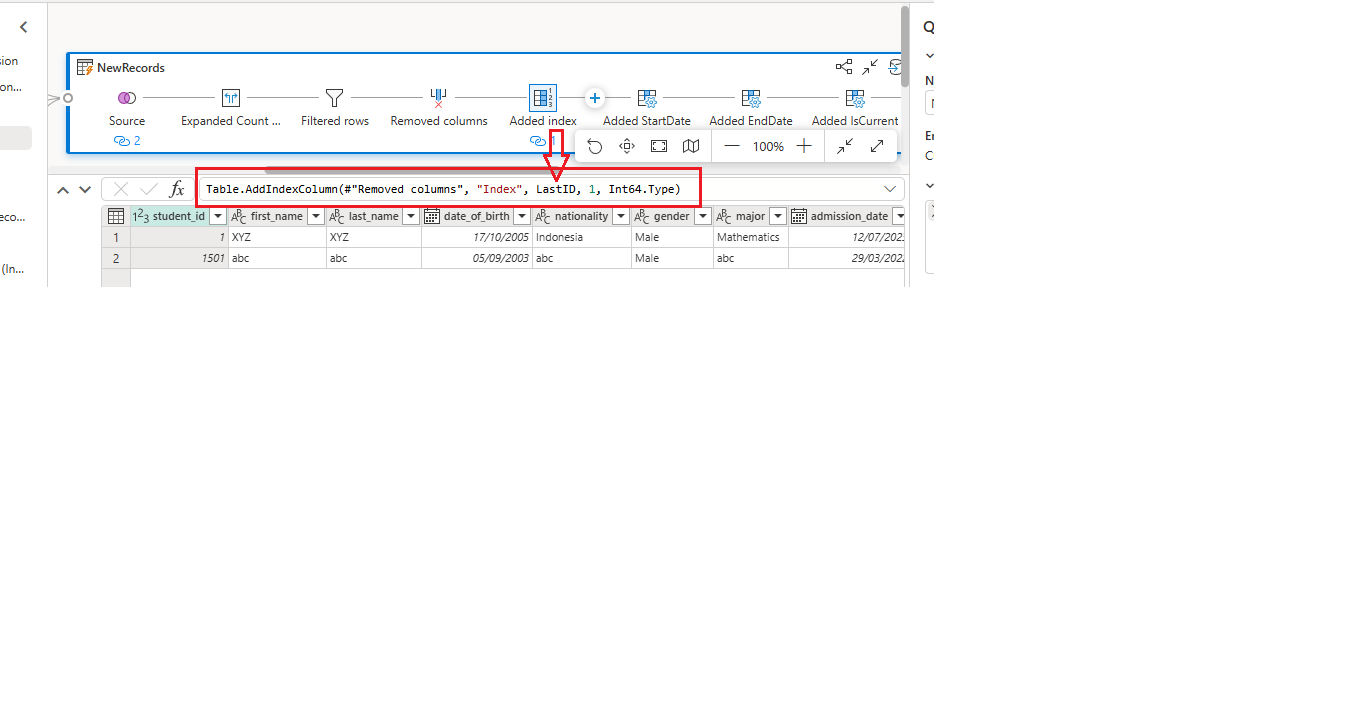Toggle the diagram mini-map
The height and width of the screenshot is (724, 1364).
click(x=691, y=146)
